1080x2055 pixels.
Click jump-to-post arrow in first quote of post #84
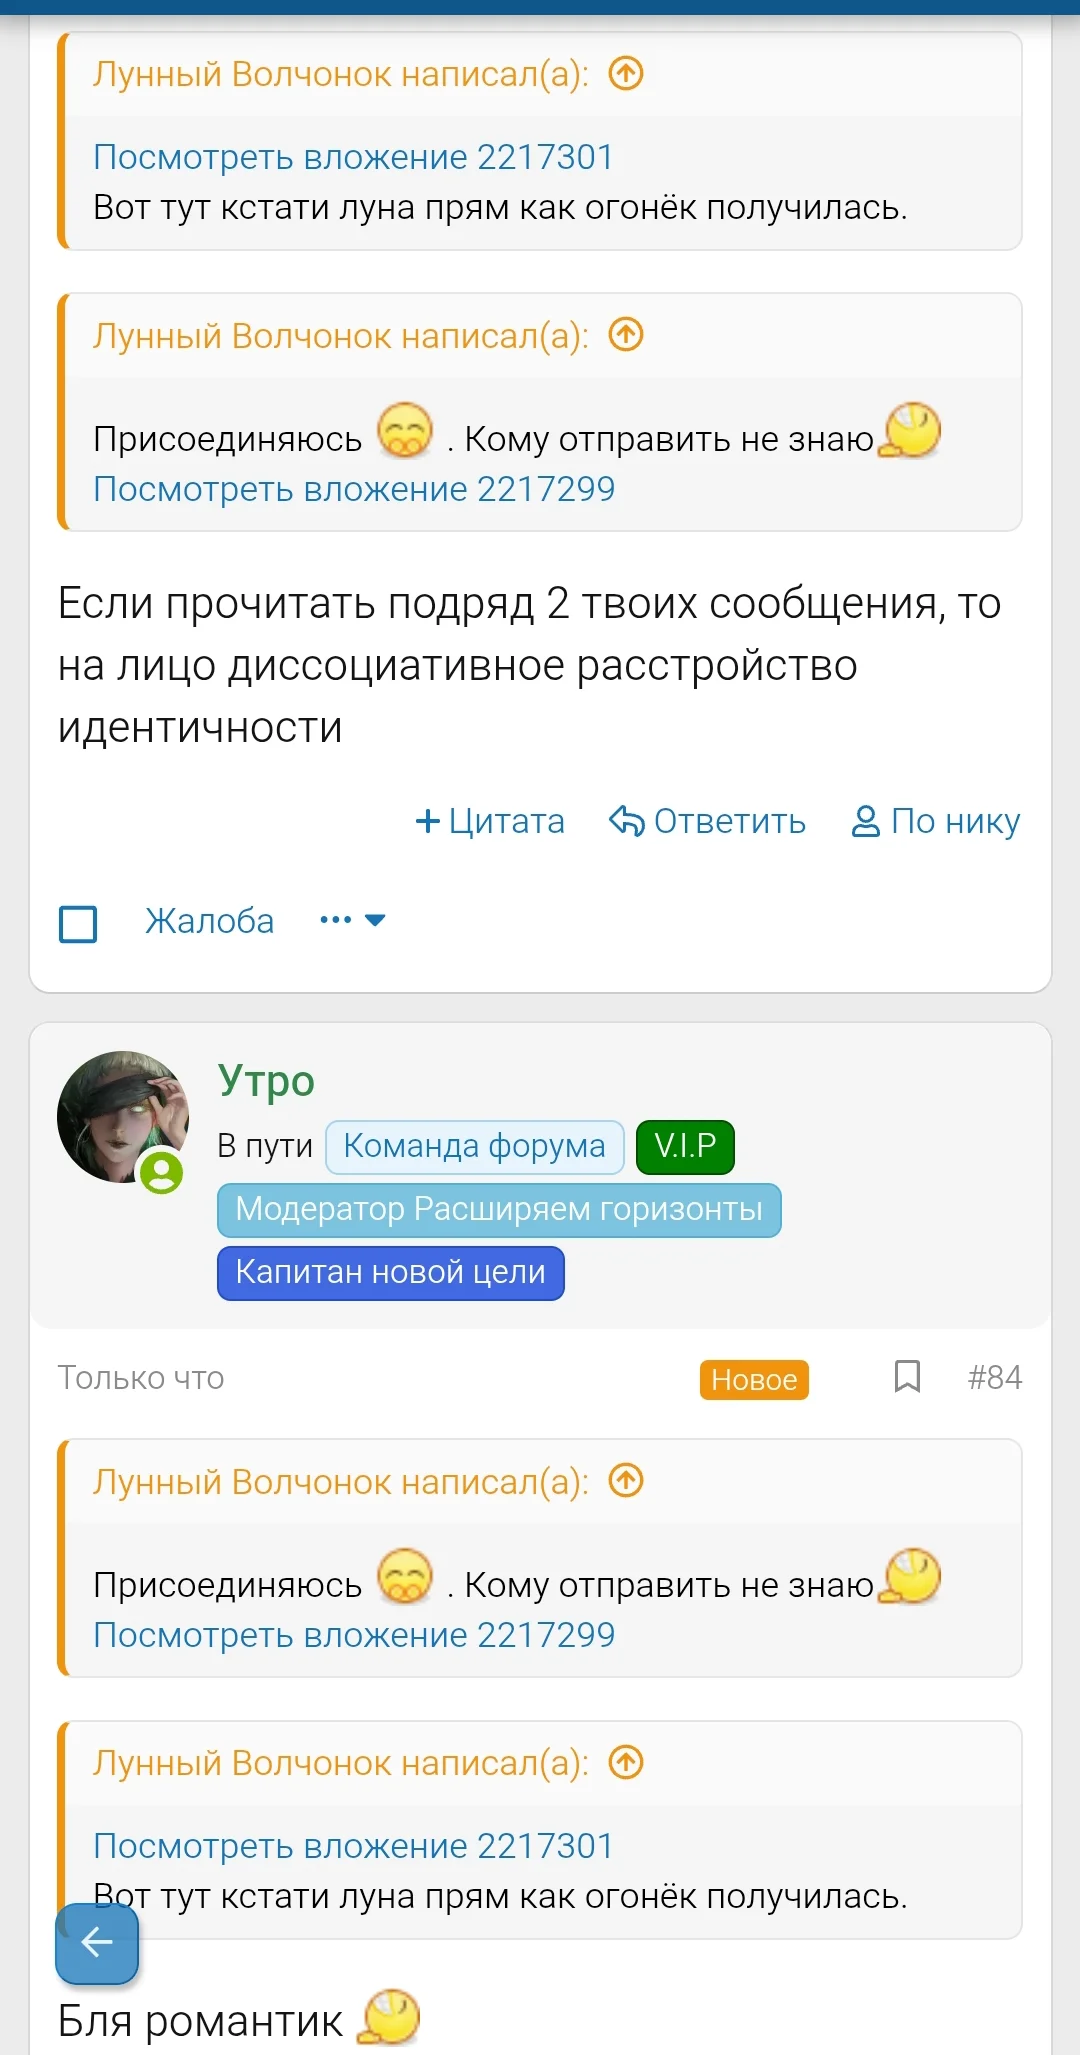[626, 1481]
